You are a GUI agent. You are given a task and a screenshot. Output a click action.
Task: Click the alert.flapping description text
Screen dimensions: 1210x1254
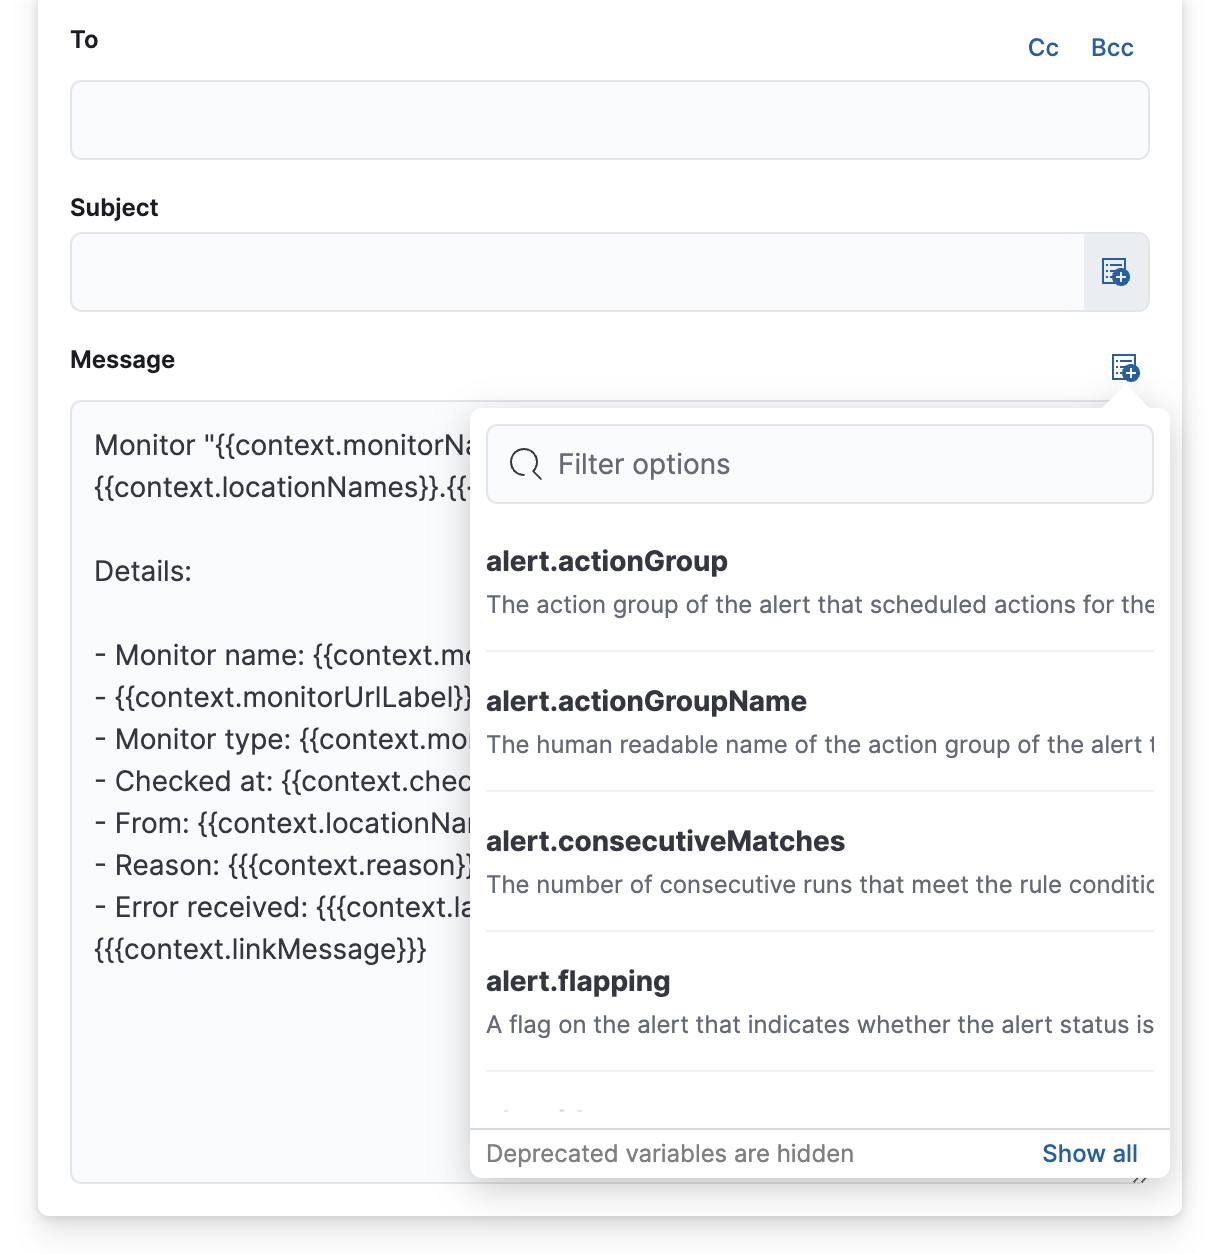[x=820, y=1024]
